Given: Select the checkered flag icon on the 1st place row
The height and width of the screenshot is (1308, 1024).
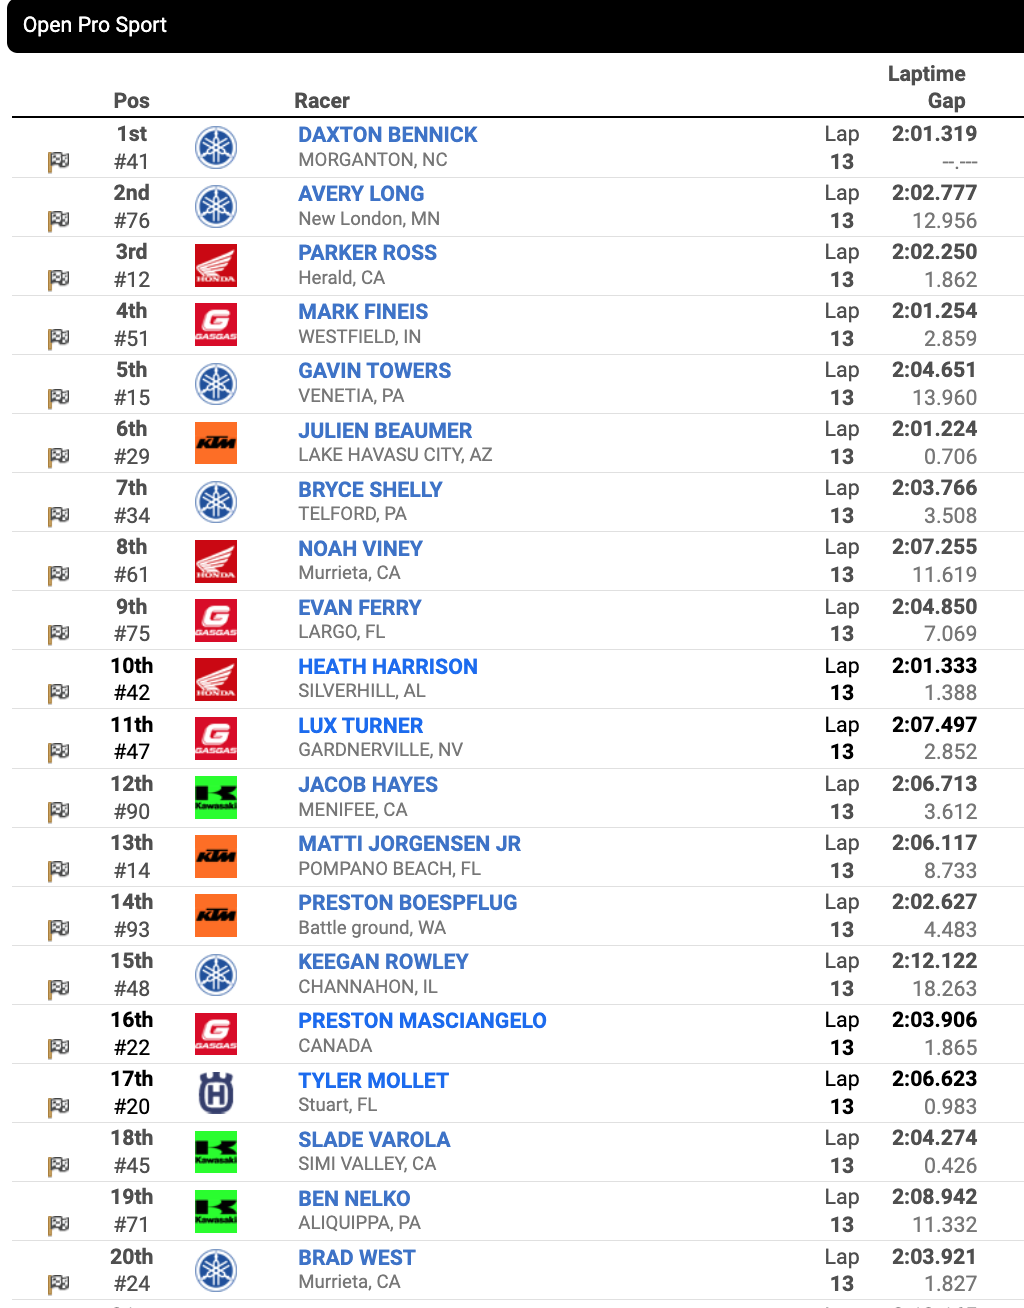Looking at the screenshot, I should (57, 162).
